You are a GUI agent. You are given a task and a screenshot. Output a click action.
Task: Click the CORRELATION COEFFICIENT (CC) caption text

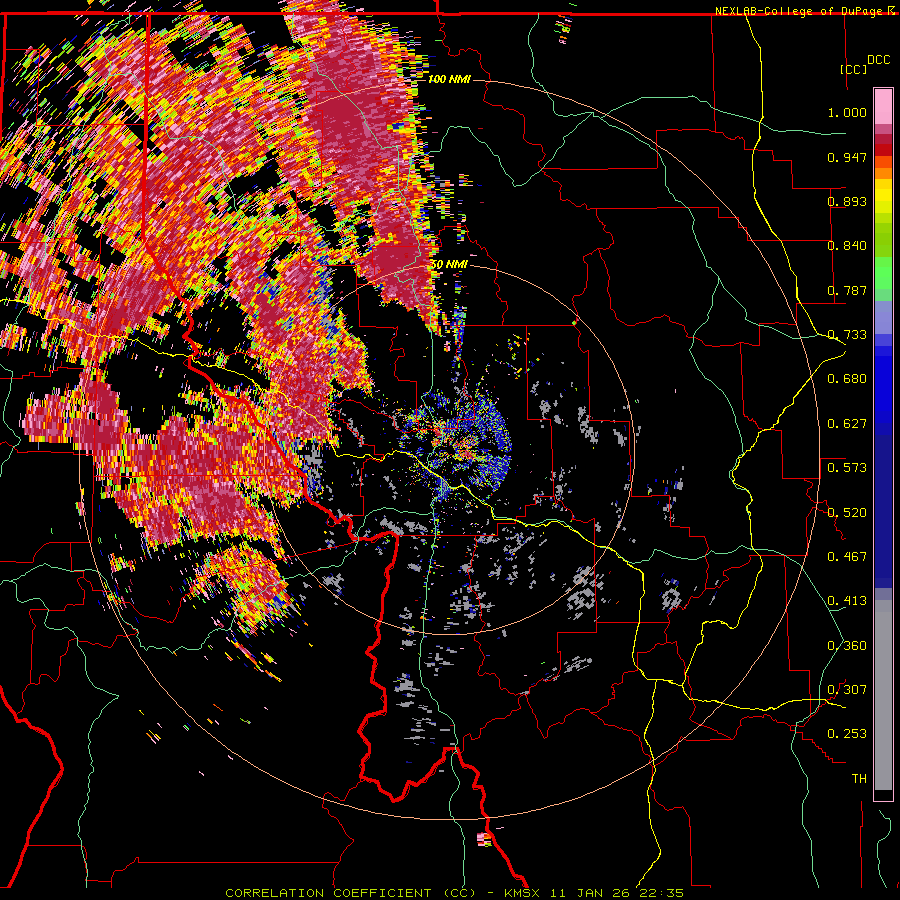click(x=350, y=893)
